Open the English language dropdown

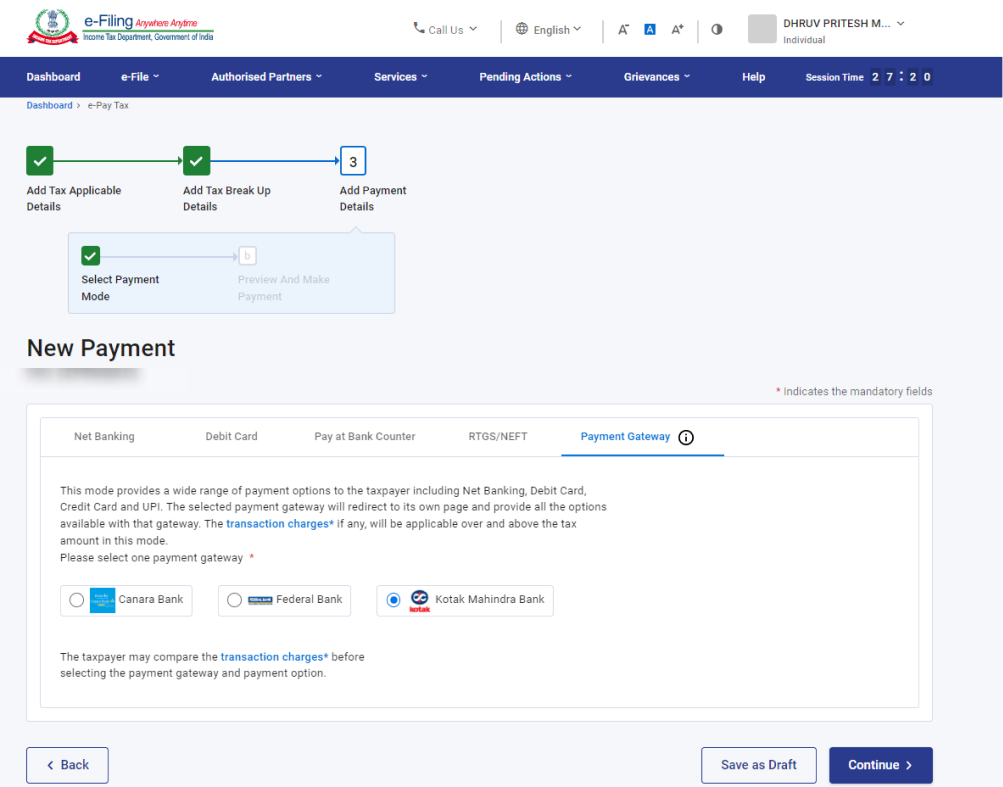549,29
